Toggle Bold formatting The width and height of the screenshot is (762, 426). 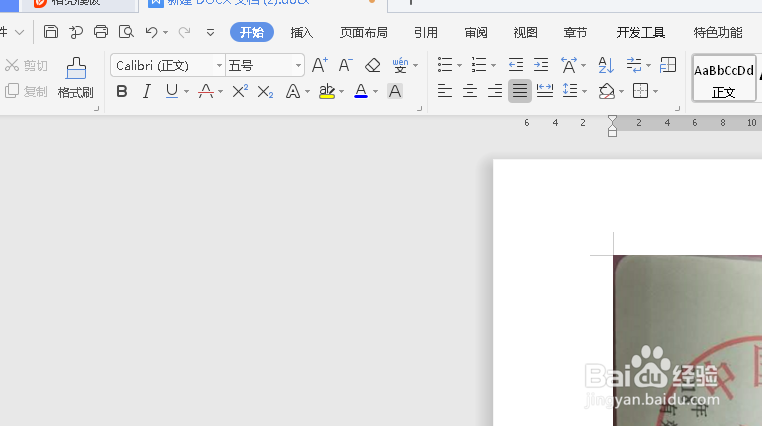click(122, 91)
